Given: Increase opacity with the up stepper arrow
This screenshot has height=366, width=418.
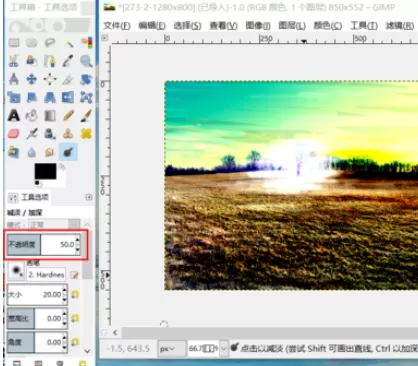Looking at the screenshot, I should click(78, 239).
